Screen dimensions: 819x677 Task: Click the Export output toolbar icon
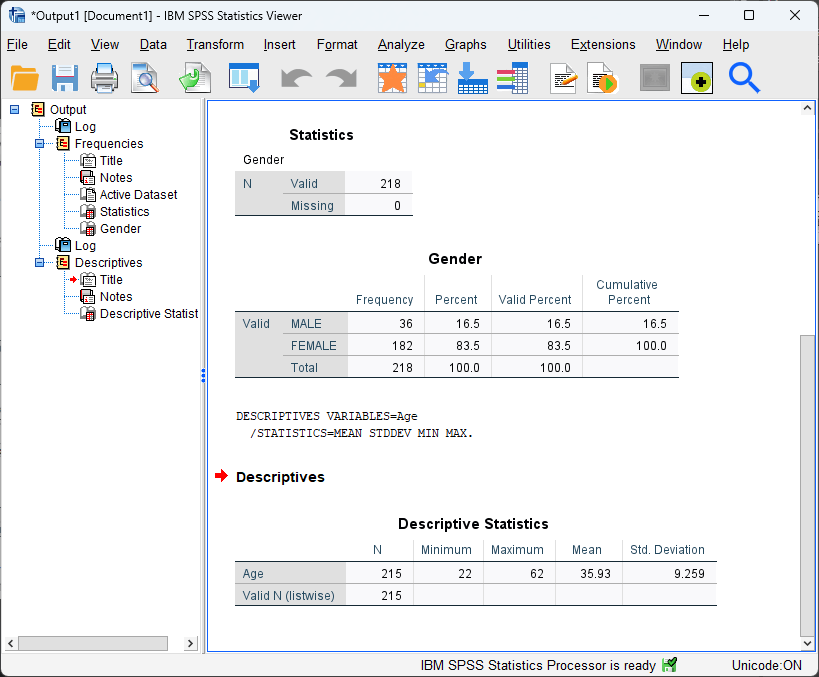pos(195,78)
